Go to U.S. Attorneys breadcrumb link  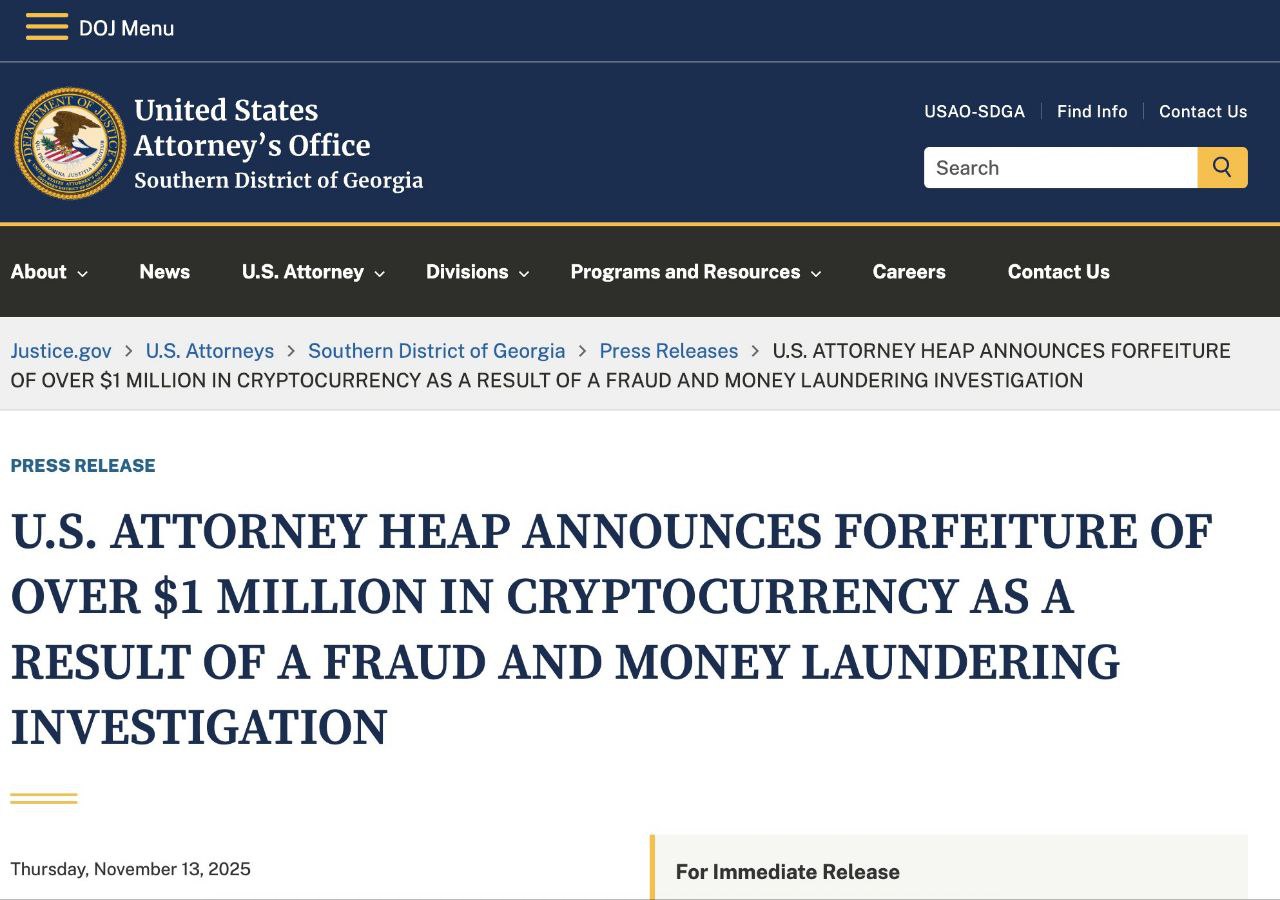click(x=210, y=351)
